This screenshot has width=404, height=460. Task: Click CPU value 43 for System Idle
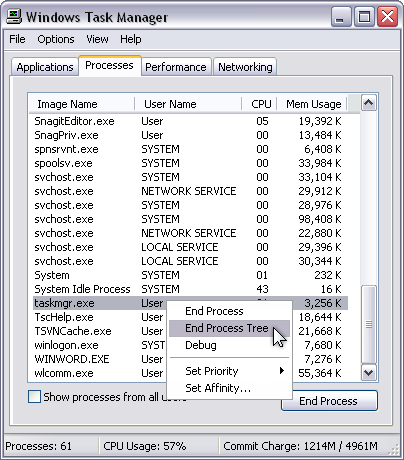click(262, 289)
